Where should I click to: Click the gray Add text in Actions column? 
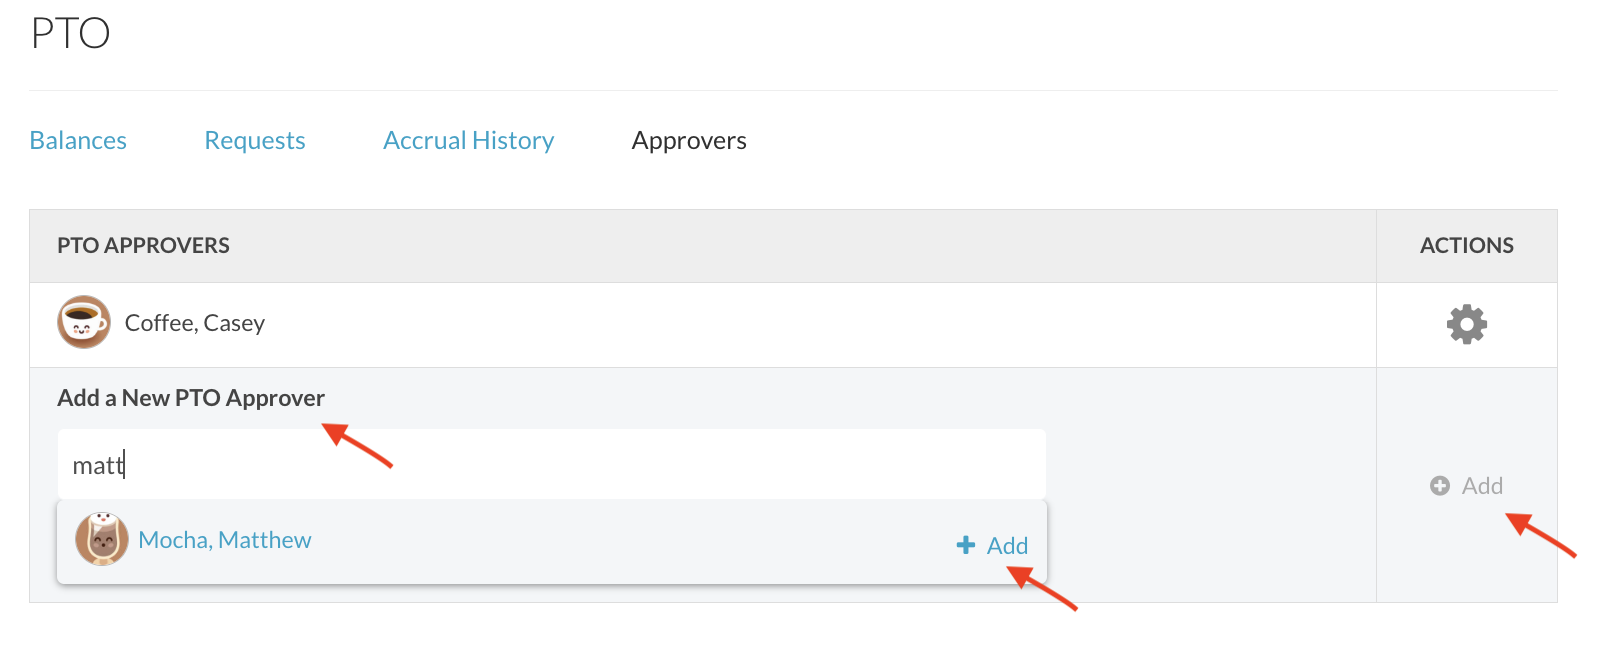(x=1482, y=486)
